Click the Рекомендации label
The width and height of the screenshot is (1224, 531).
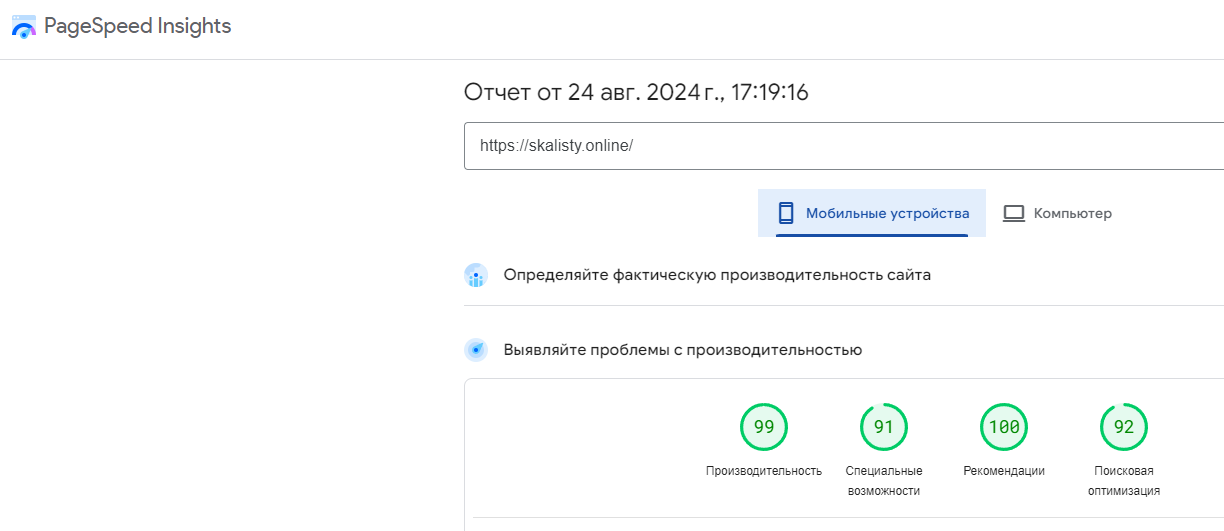pyautogui.click(x=1004, y=471)
